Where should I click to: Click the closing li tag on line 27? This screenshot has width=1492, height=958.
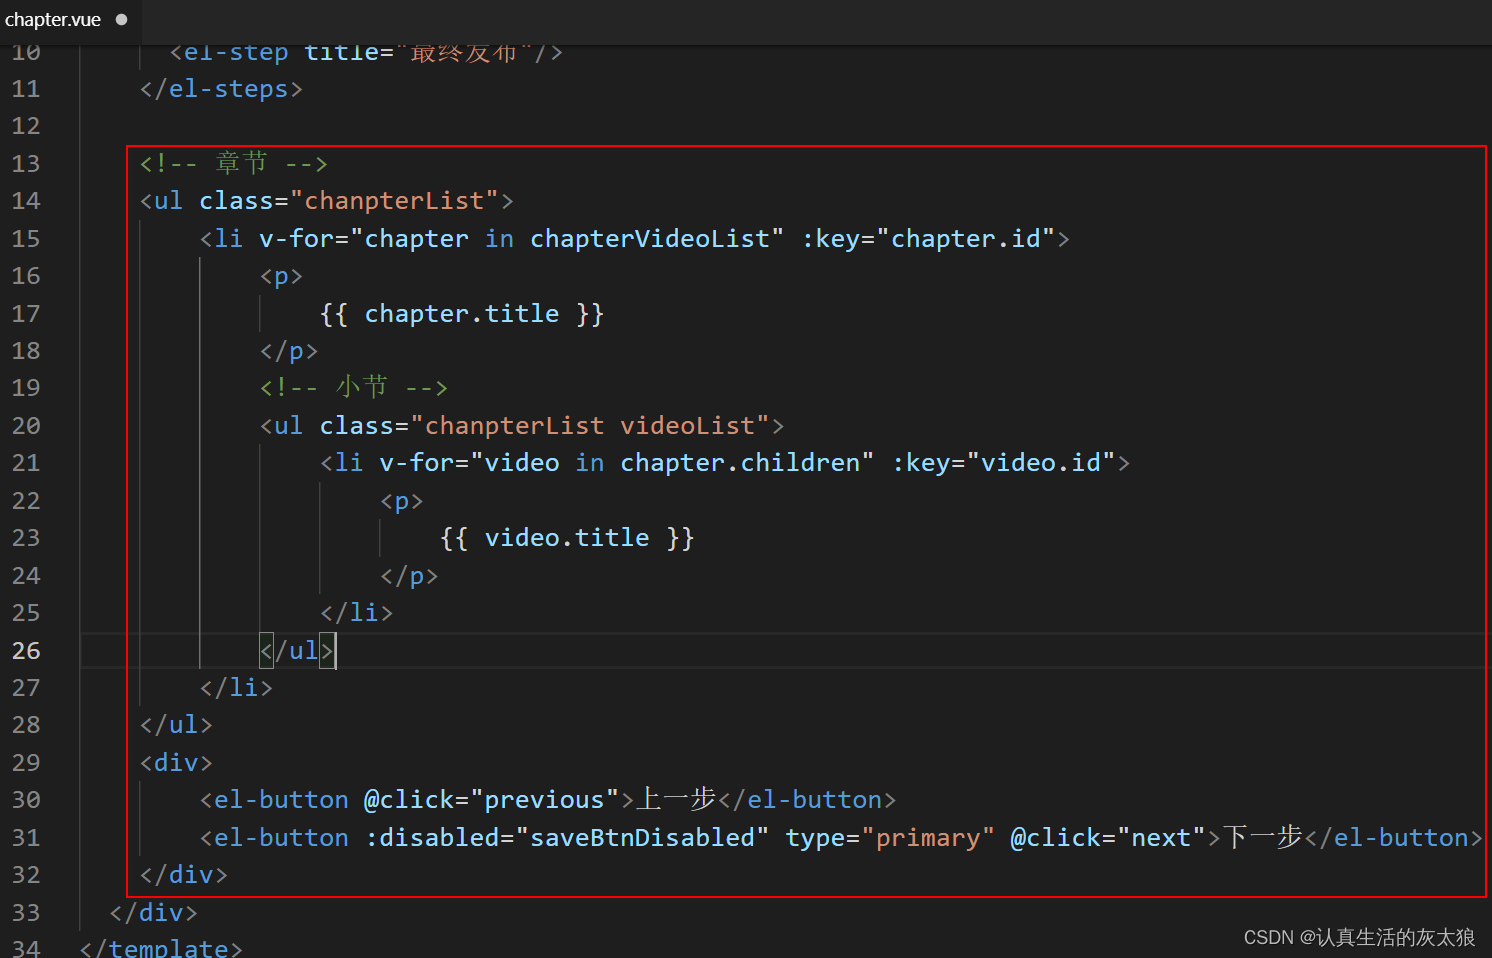[236, 688]
